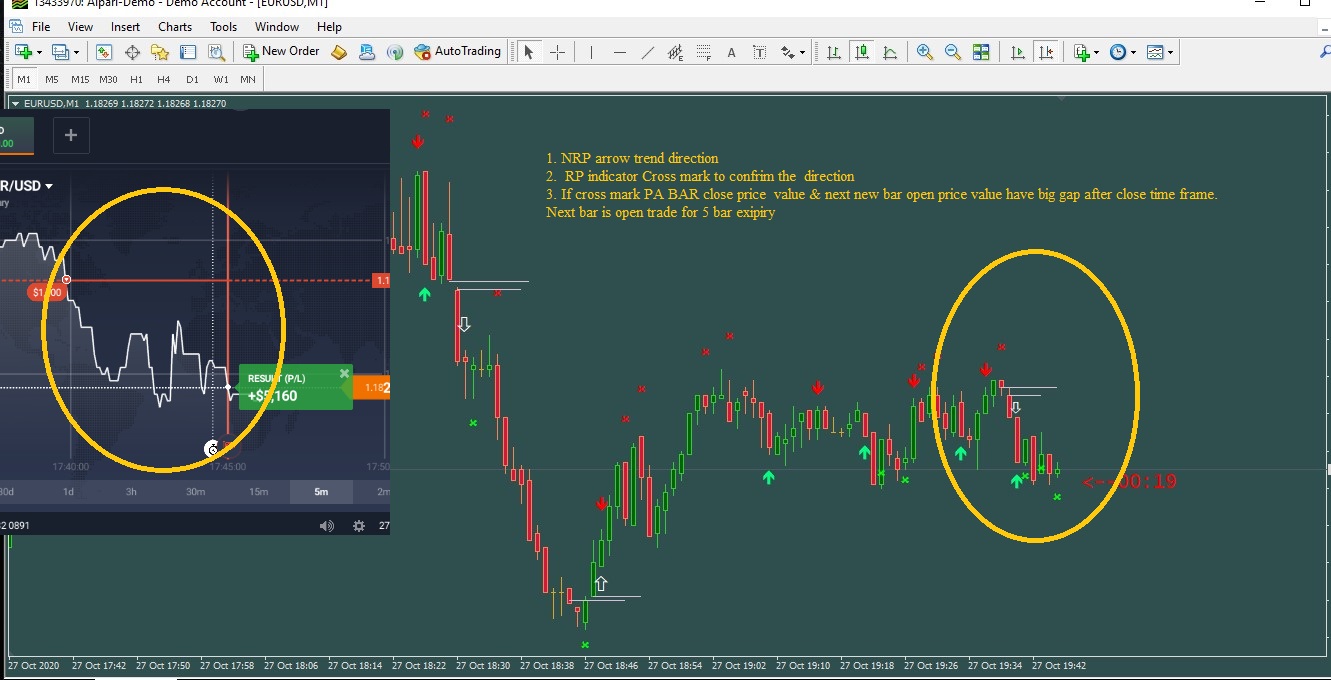Select the Text Label 'T' tool

click(x=760, y=52)
